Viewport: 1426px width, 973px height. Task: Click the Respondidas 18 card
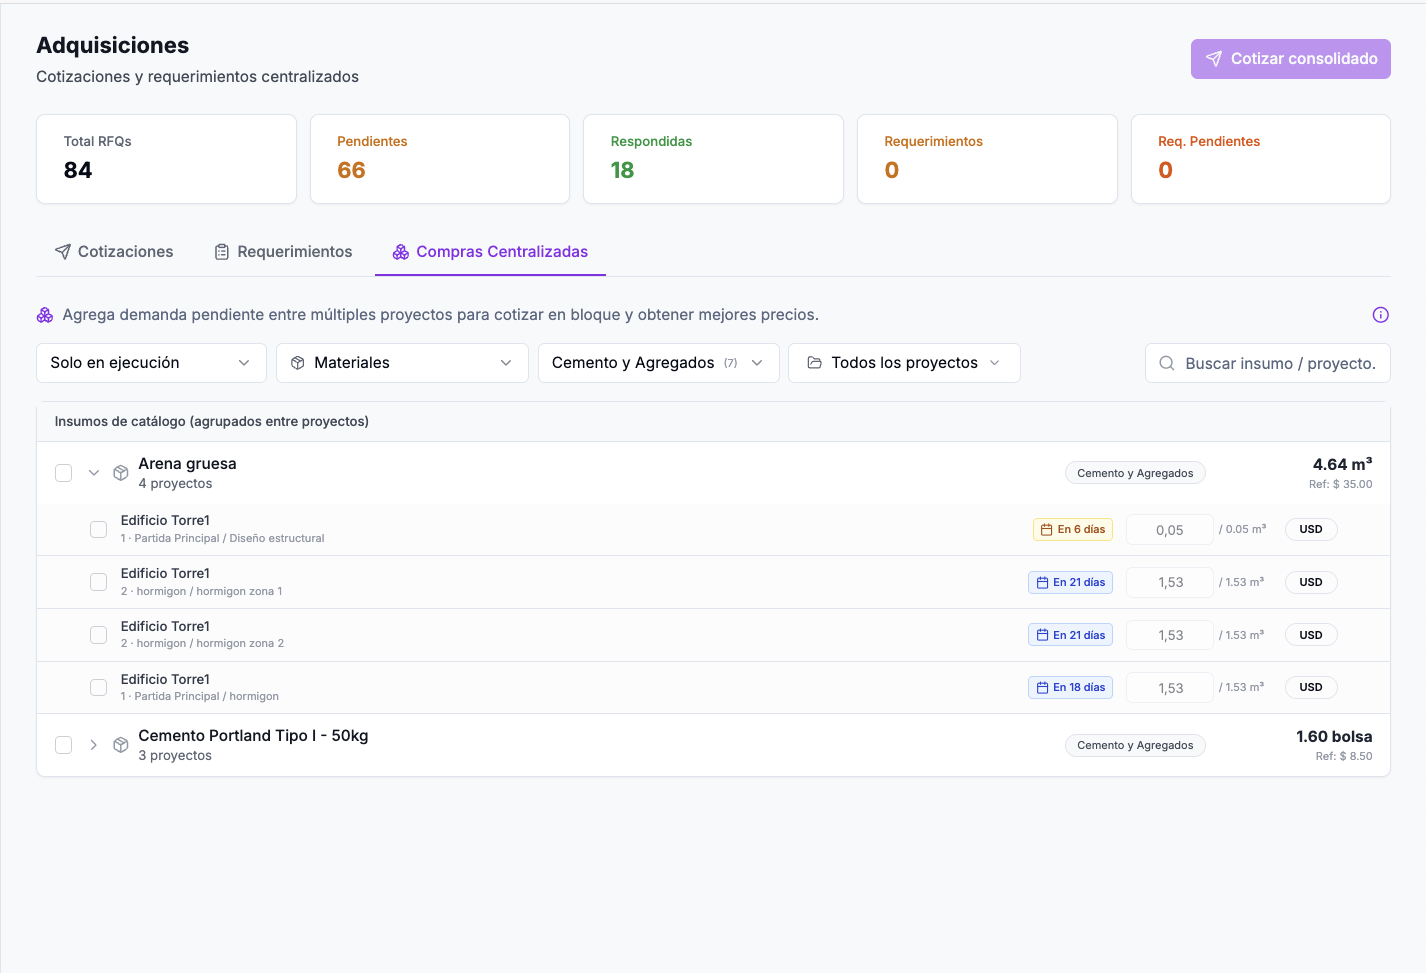pos(713,159)
